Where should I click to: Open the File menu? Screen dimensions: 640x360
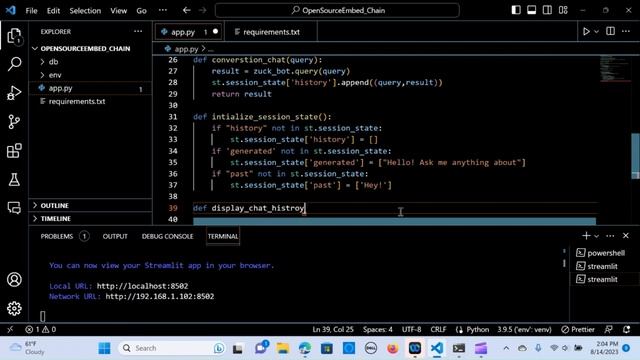pyautogui.click(x=31, y=11)
